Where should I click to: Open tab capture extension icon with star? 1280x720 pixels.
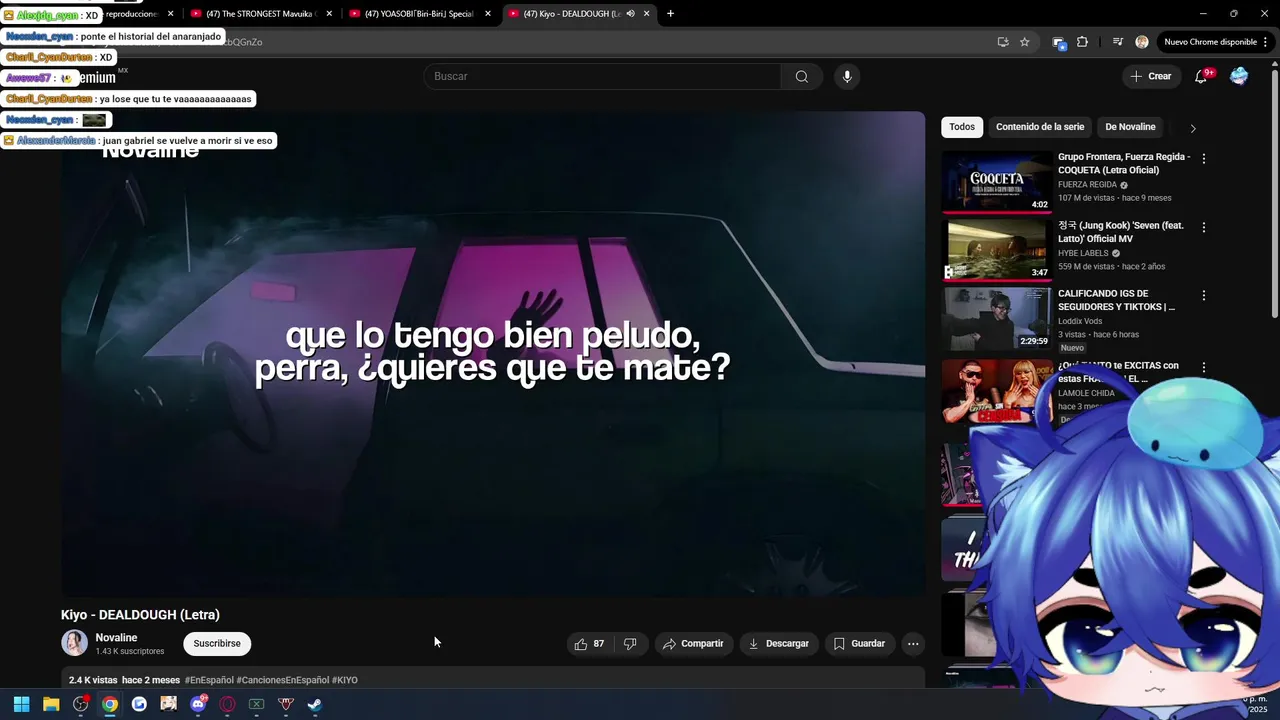(1059, 42)
